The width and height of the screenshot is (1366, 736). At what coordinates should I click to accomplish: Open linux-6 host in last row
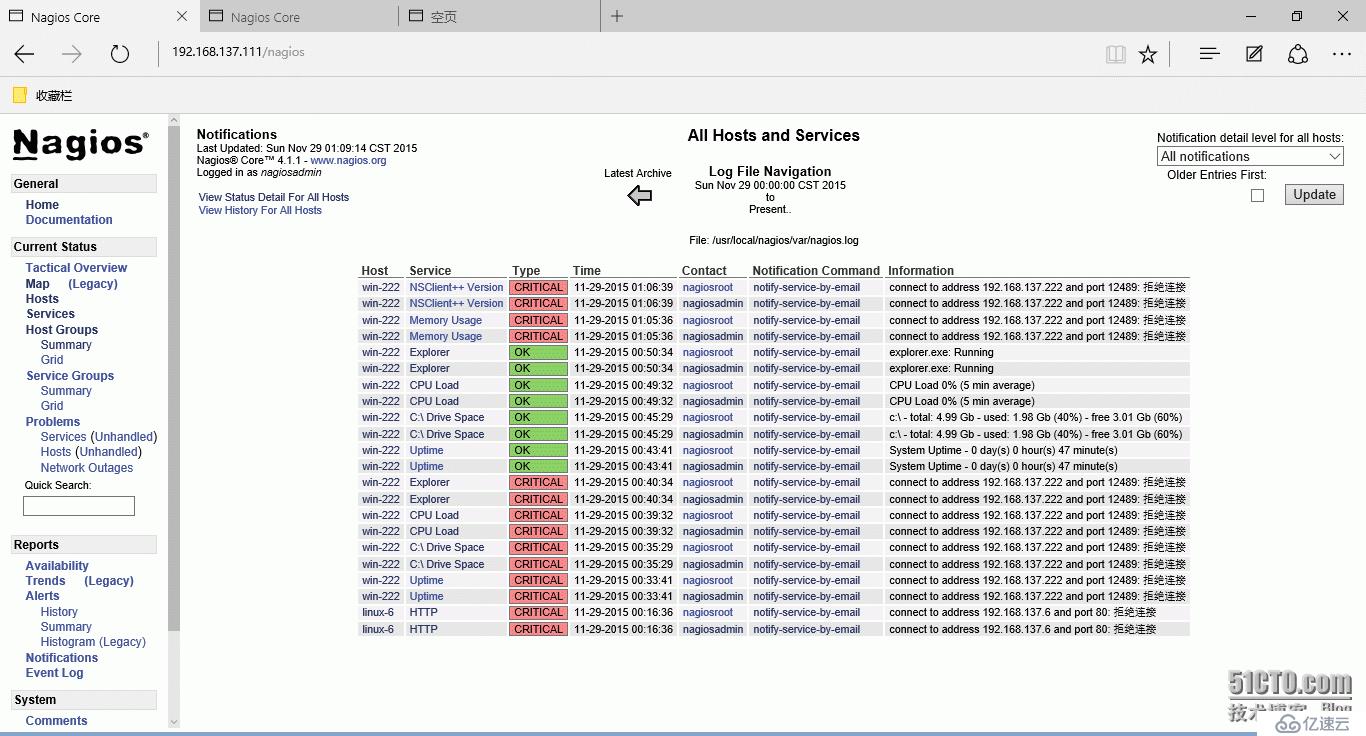click(x=378, y=629)
